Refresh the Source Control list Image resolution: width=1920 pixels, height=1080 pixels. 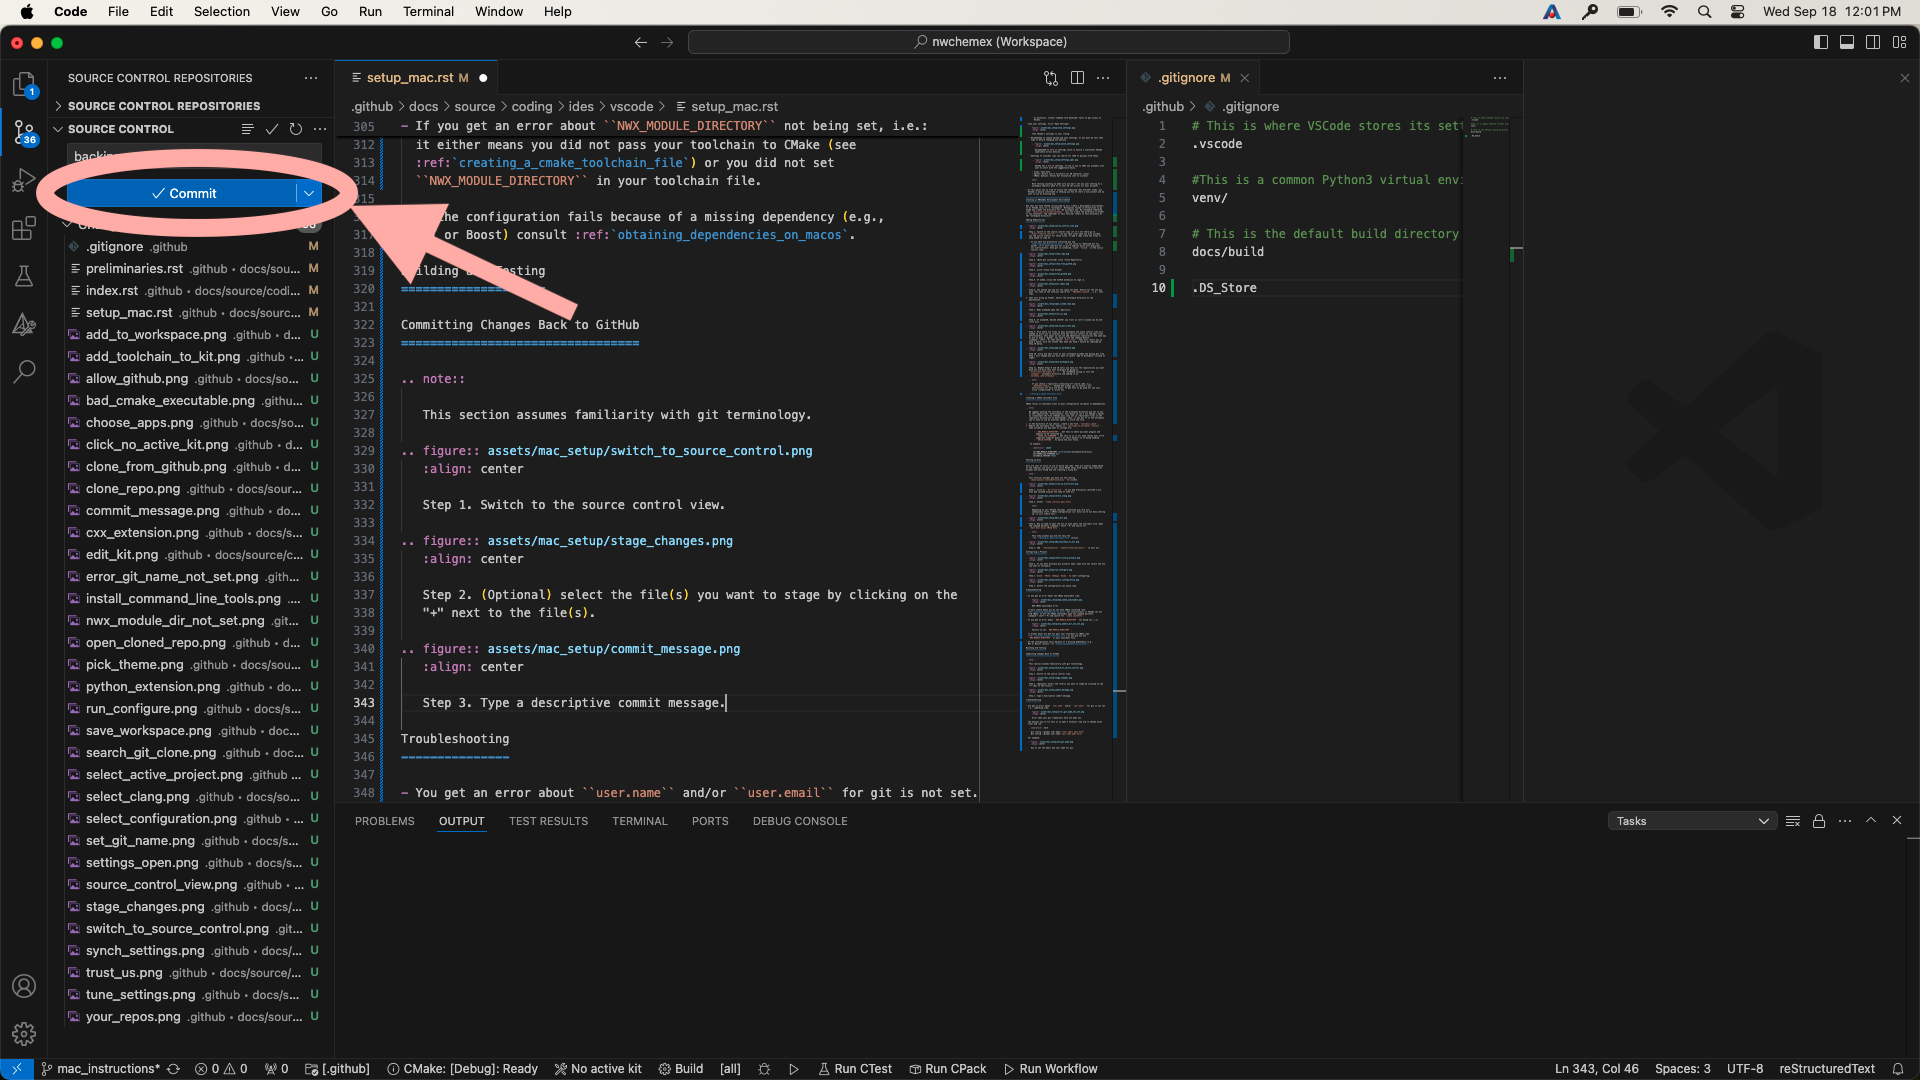[x=296, y=129]
